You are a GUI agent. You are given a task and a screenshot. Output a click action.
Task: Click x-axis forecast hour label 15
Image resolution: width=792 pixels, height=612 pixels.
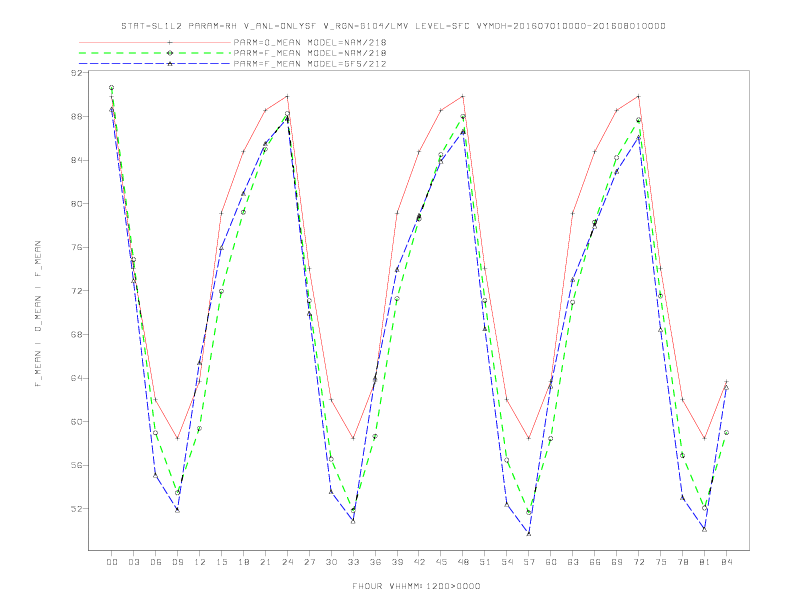[221, 562]
